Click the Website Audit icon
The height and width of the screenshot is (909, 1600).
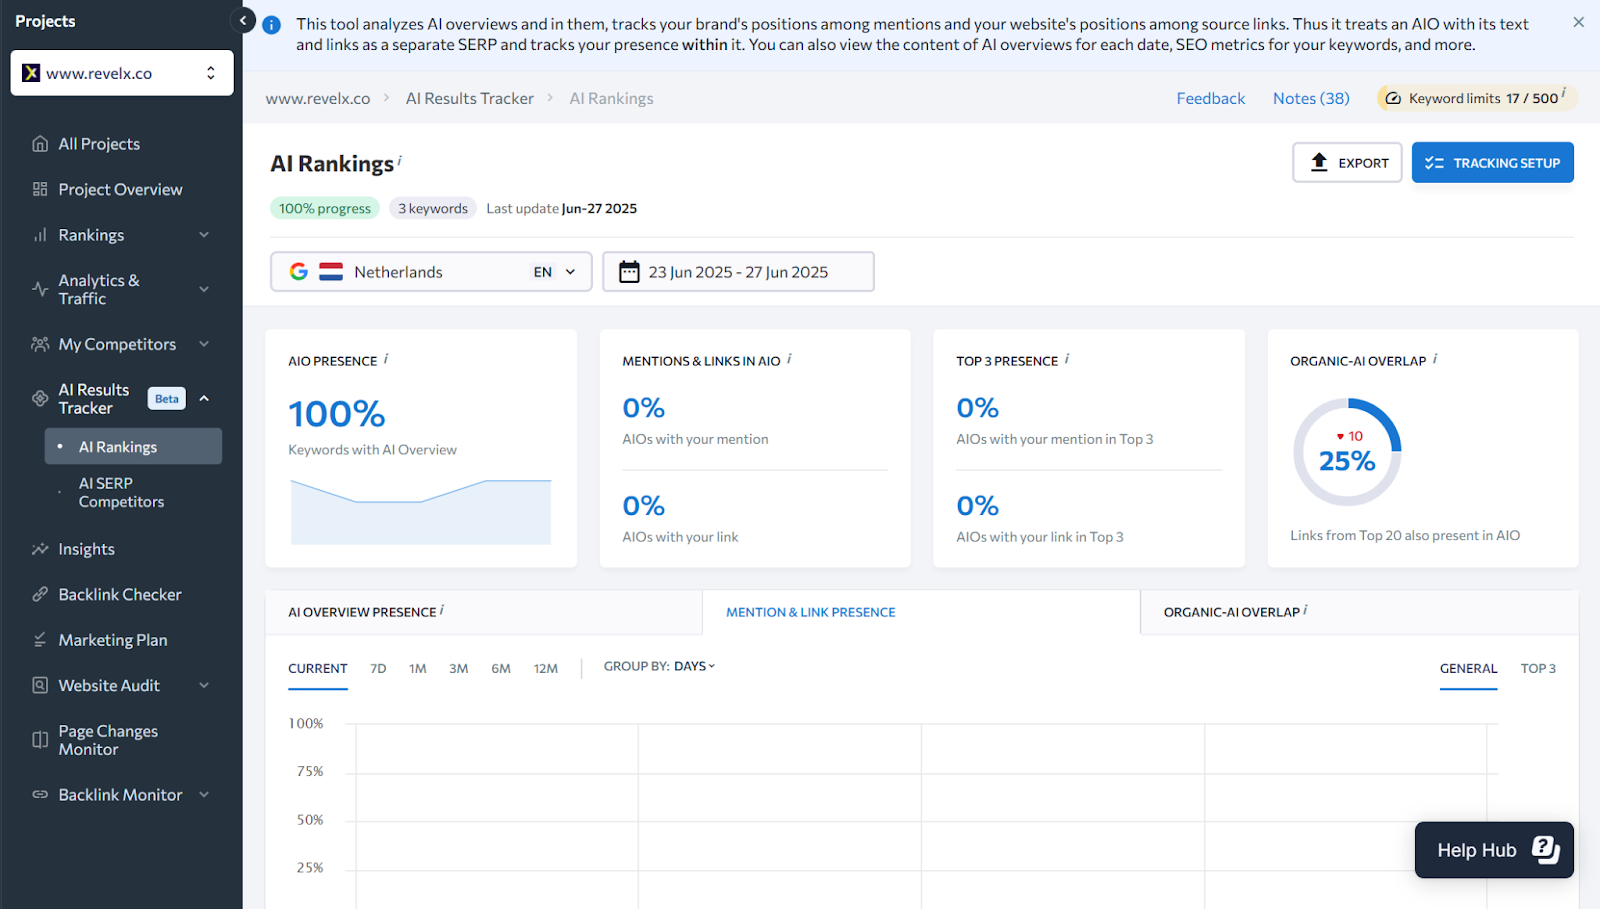tap(40, 685)
